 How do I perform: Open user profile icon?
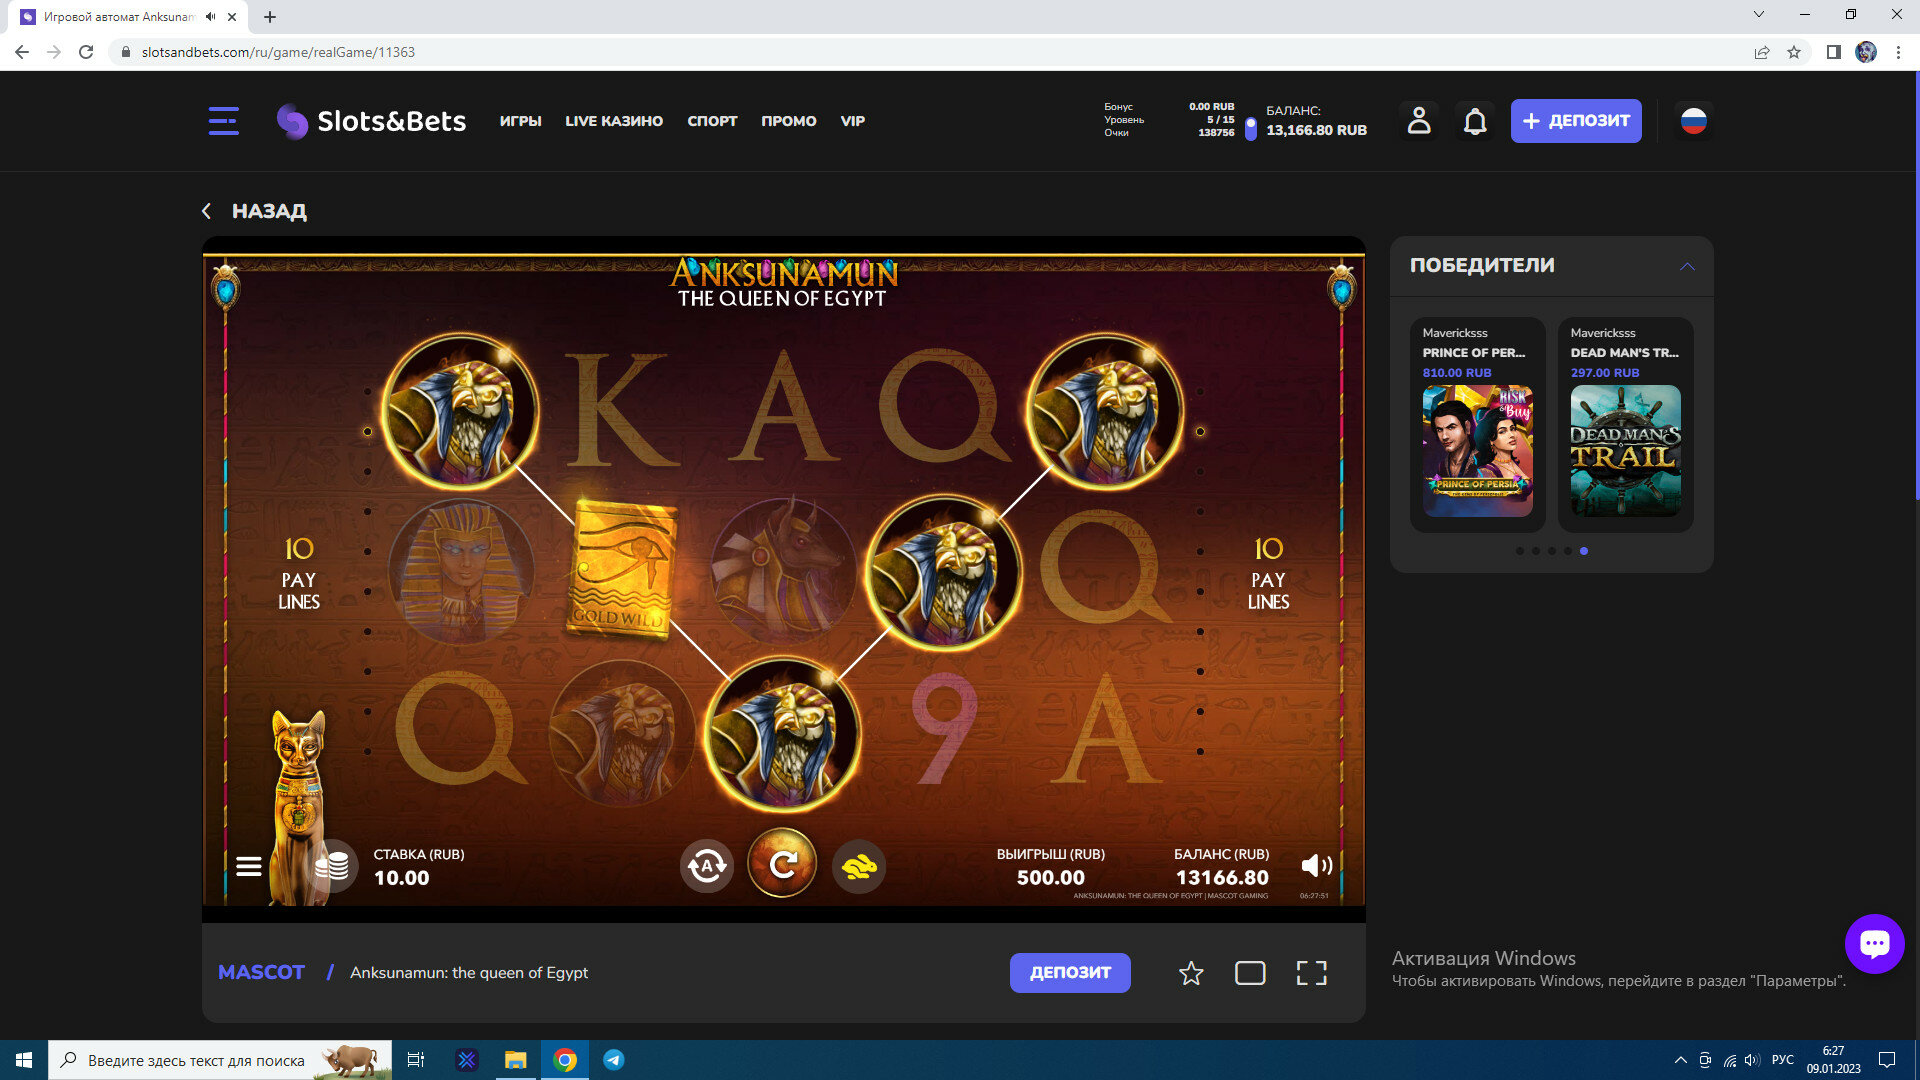coord(1418,121)
